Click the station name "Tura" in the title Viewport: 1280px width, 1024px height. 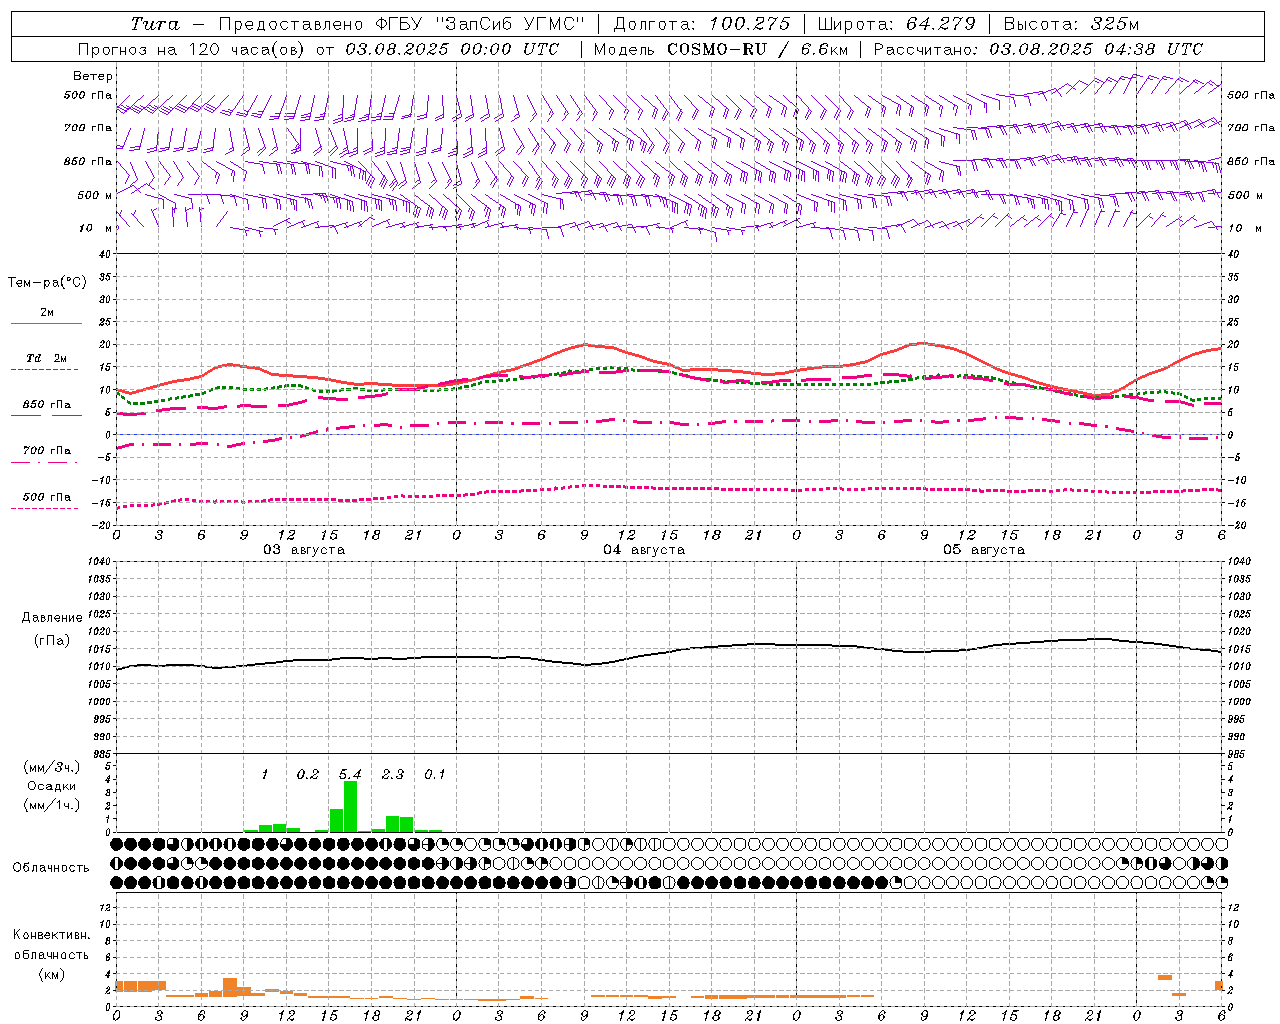click(x=155, y=24)
